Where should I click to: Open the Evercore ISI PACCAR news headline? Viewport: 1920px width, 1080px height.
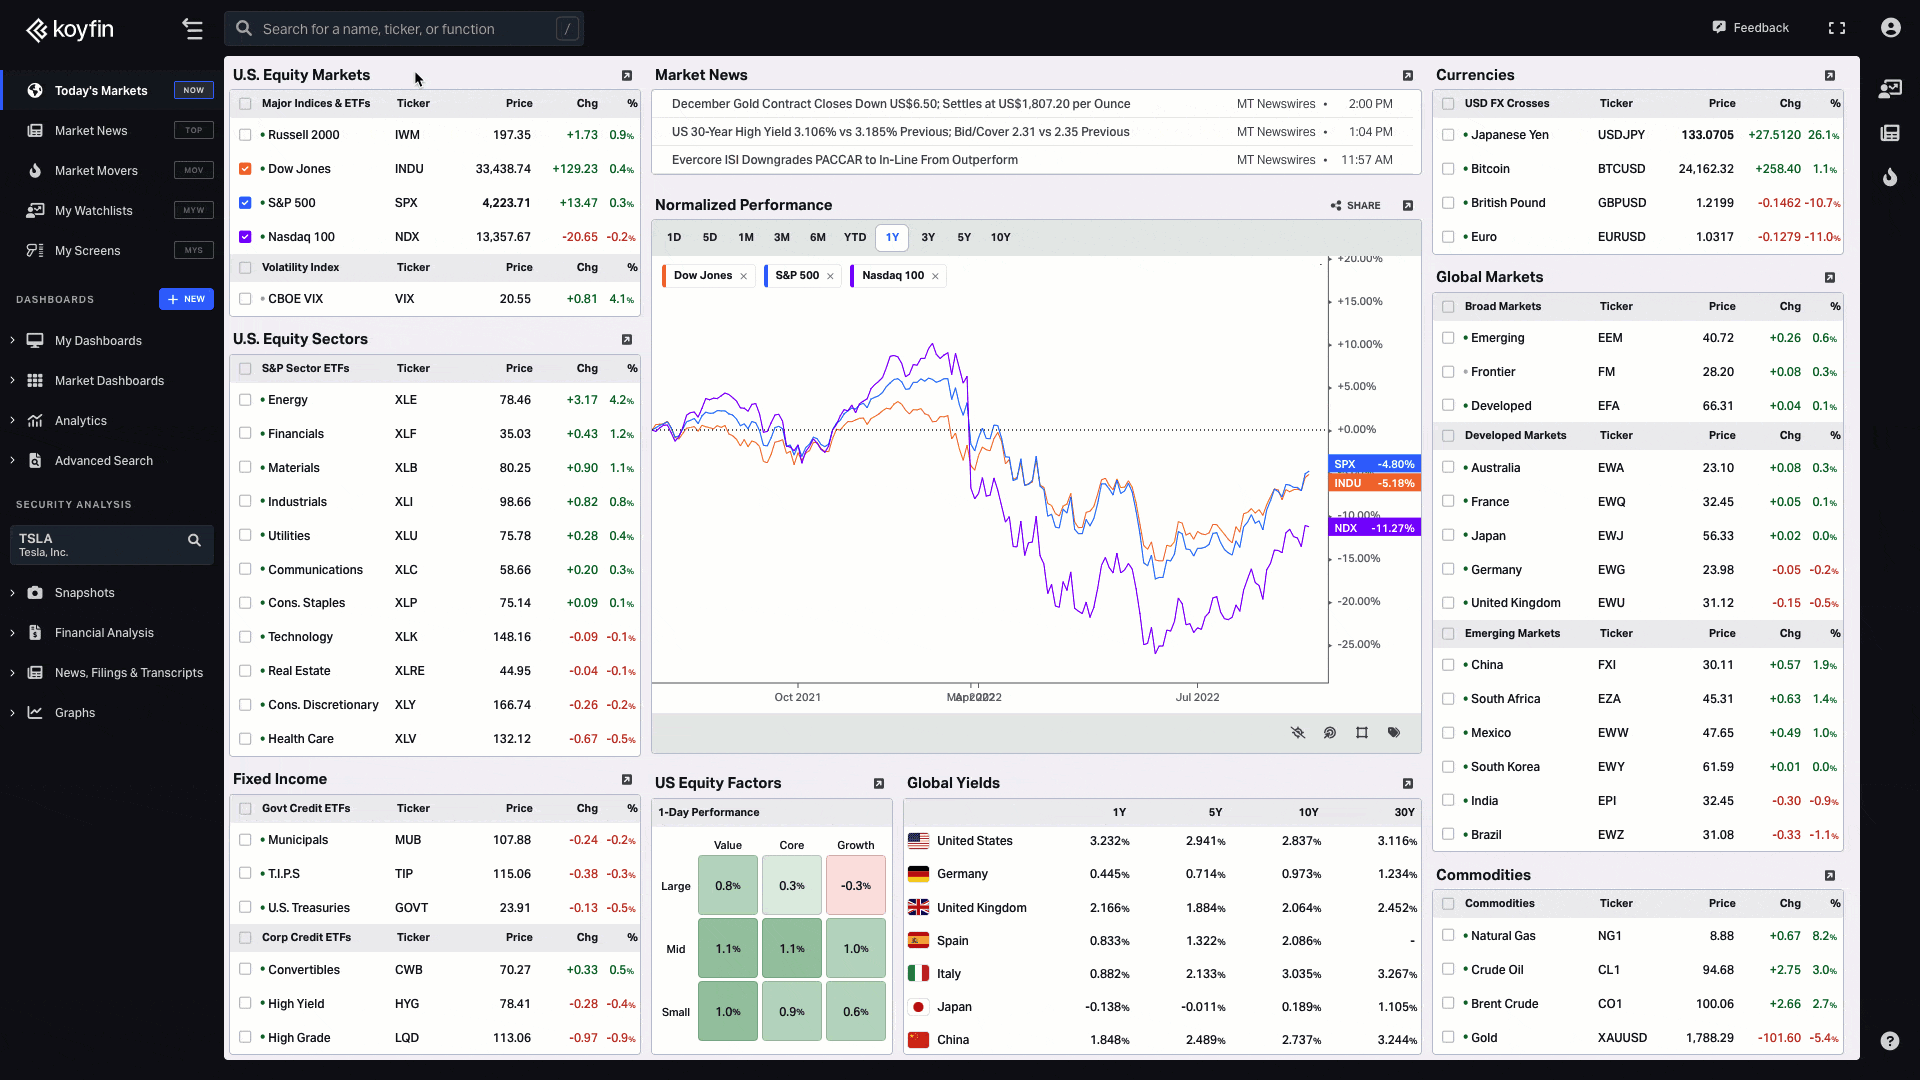click(845, 160)
